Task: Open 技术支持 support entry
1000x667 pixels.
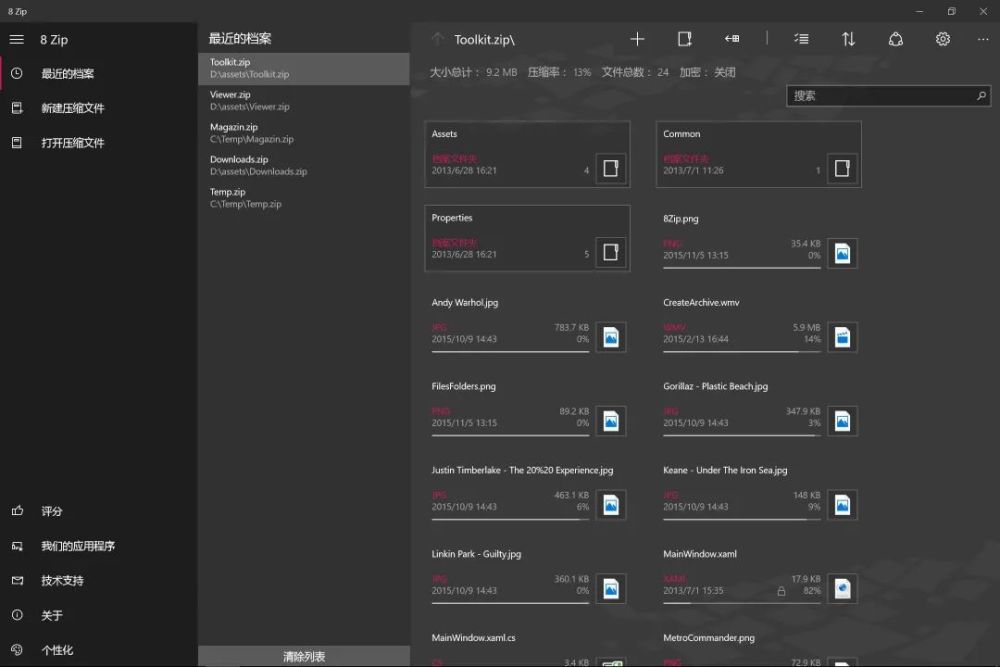Action: pos(99,580)
